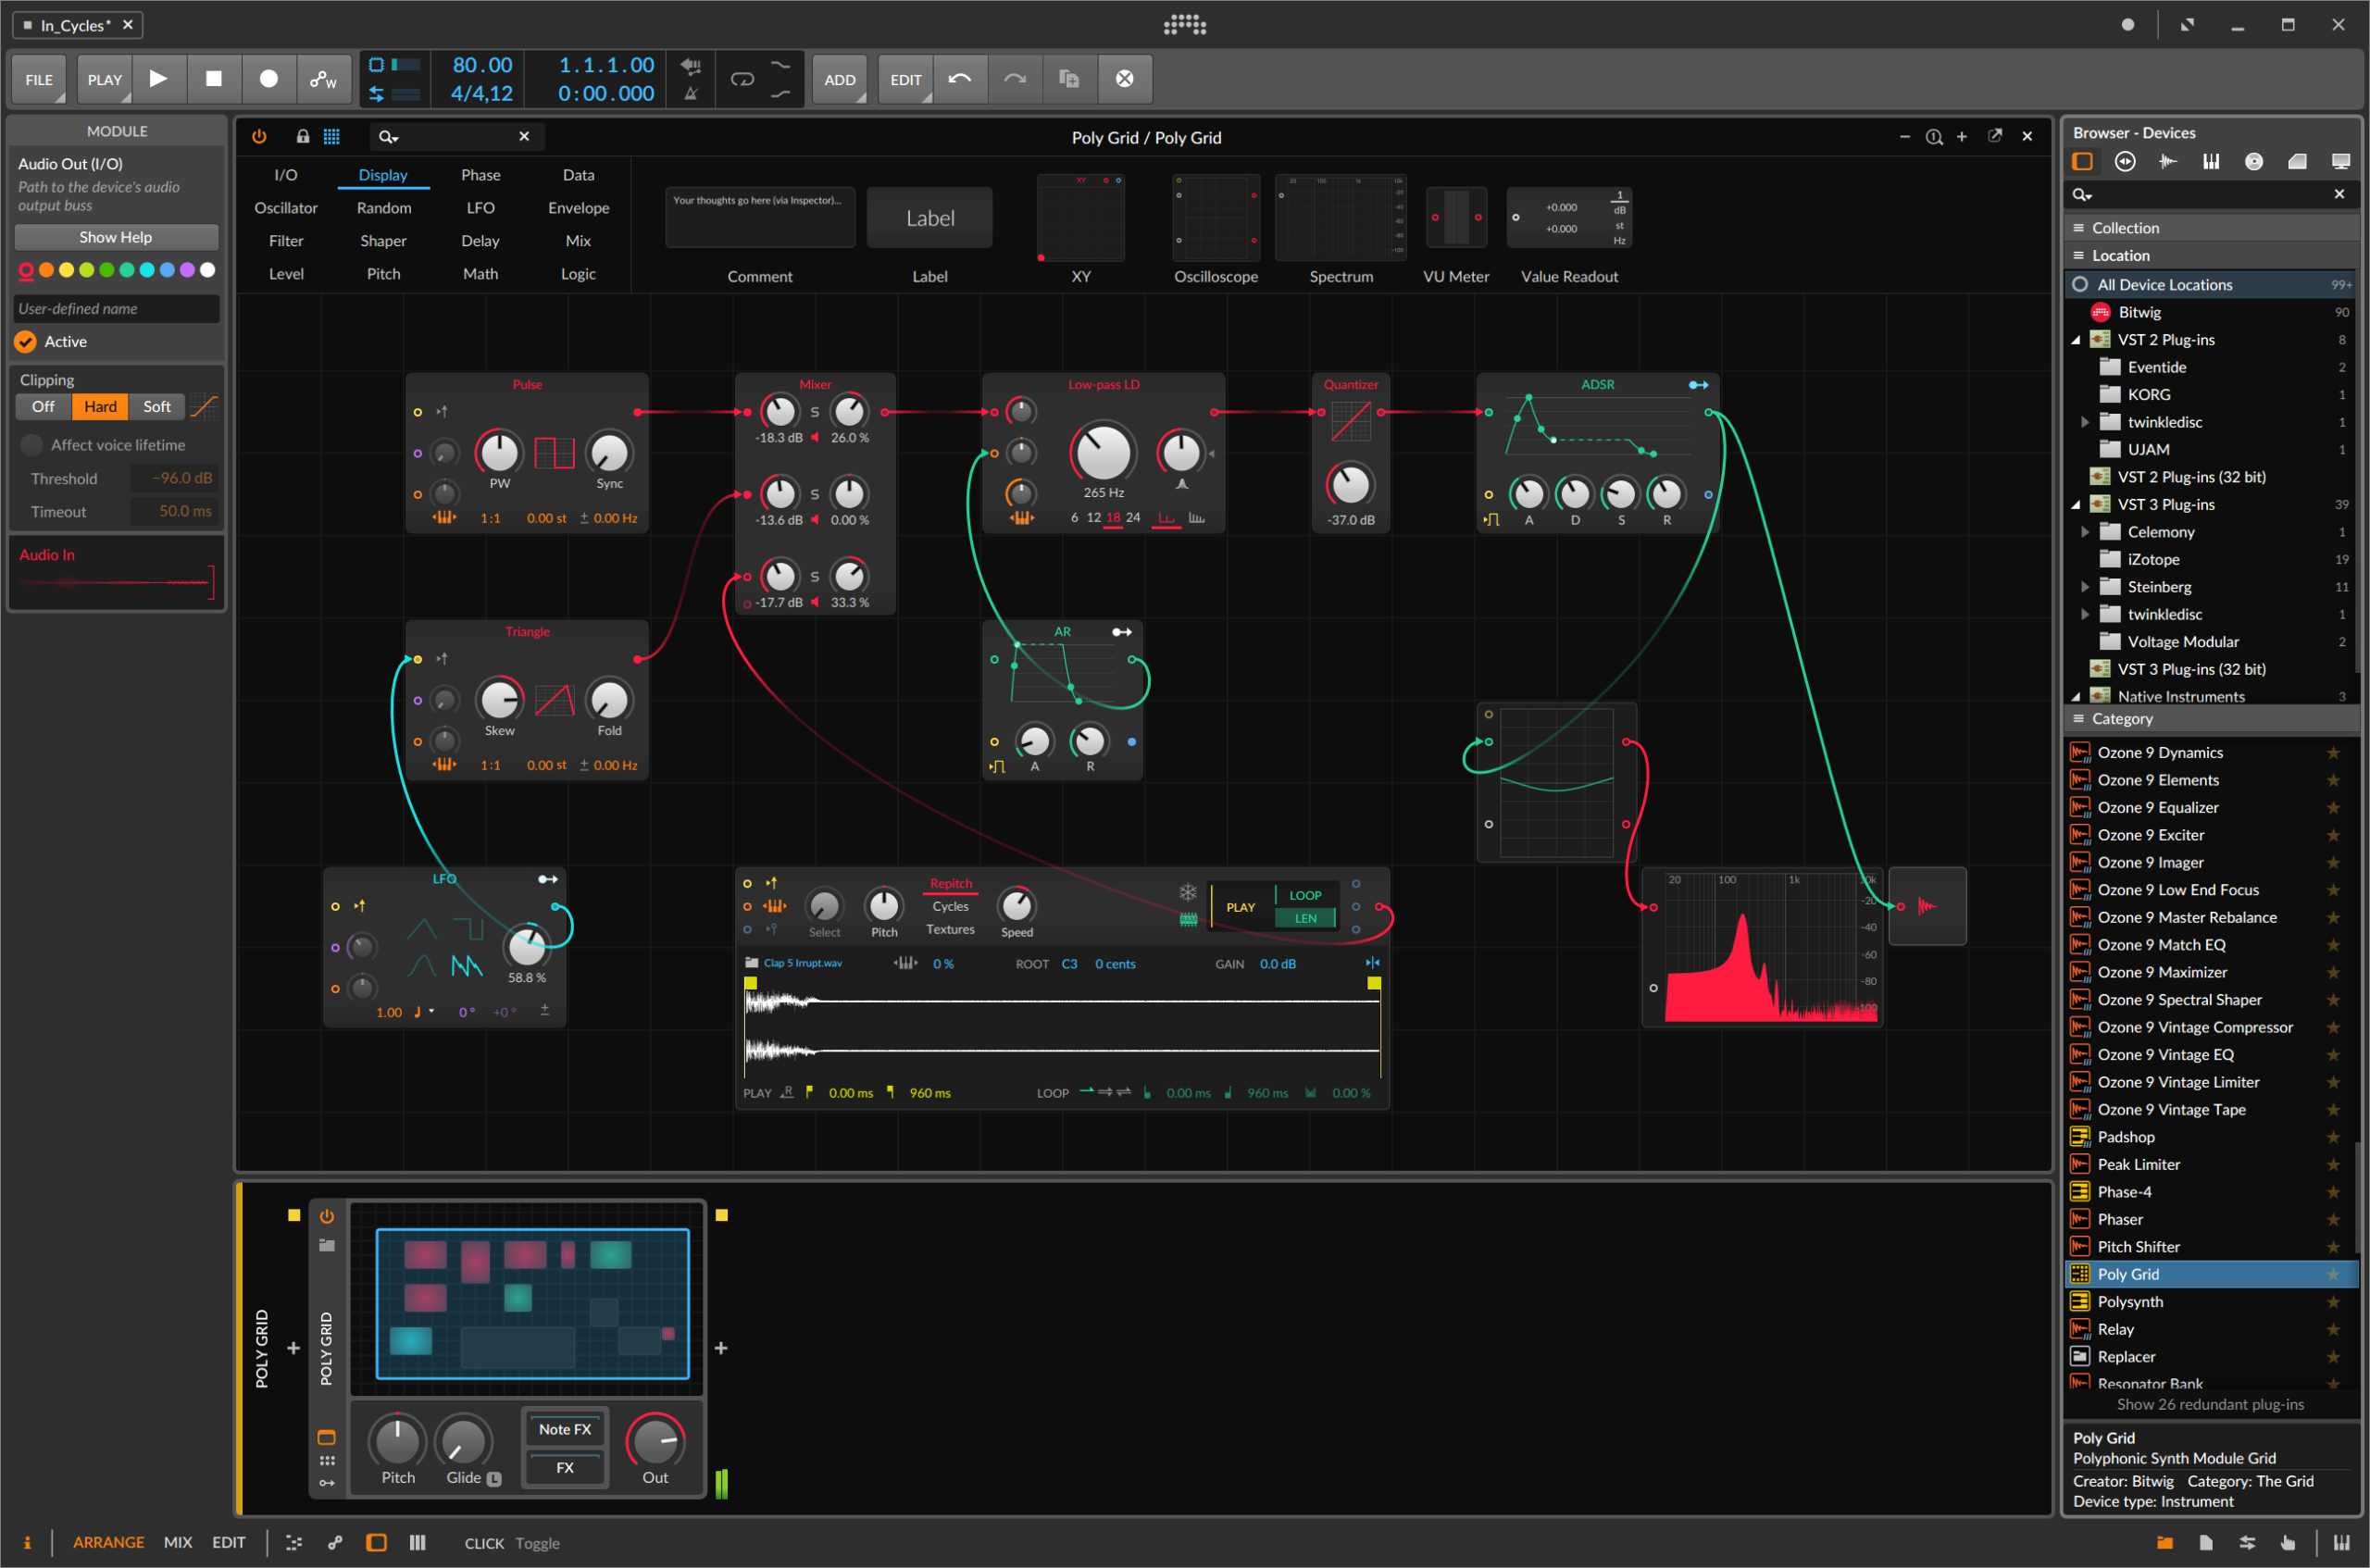Viewport: 2370px width, 1568px height.
Task: Click the zoom-to-fit magnifier in Grid header
Action: point(1934,137)
